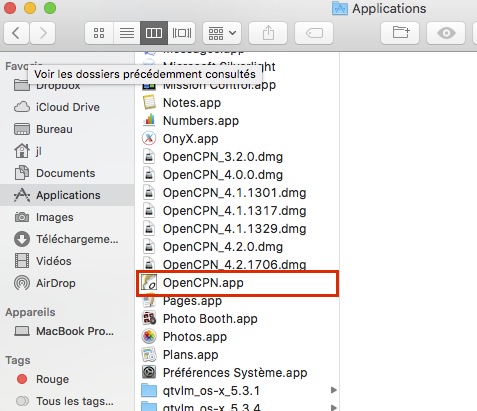Expand the qtvlm_os-x_5.3.1 folder arrow
The width and height of the screenshot is (477, 411).
click(333, 390)
